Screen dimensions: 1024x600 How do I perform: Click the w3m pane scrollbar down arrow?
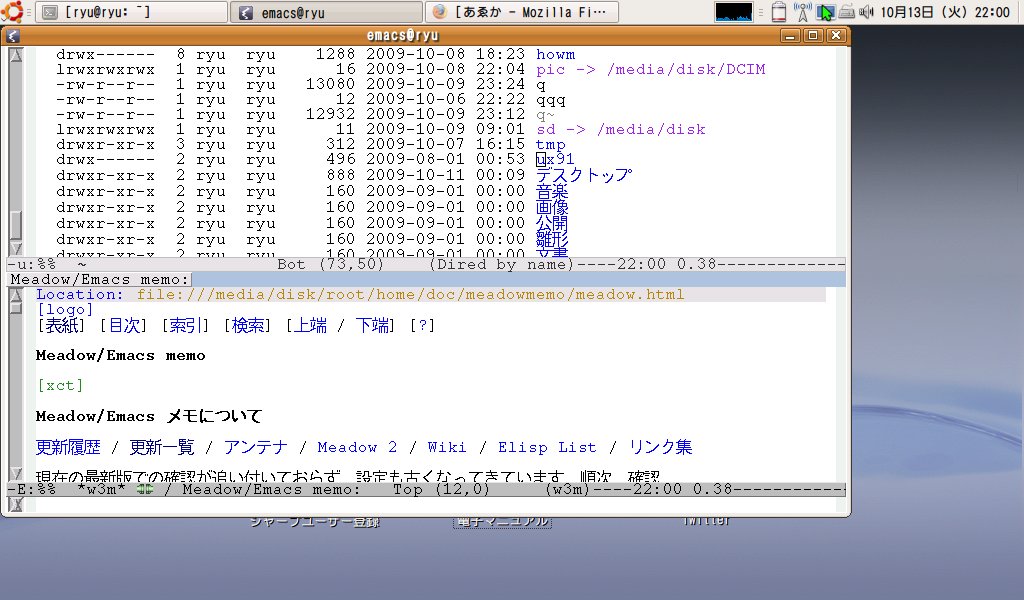click(x=16, y=475)
